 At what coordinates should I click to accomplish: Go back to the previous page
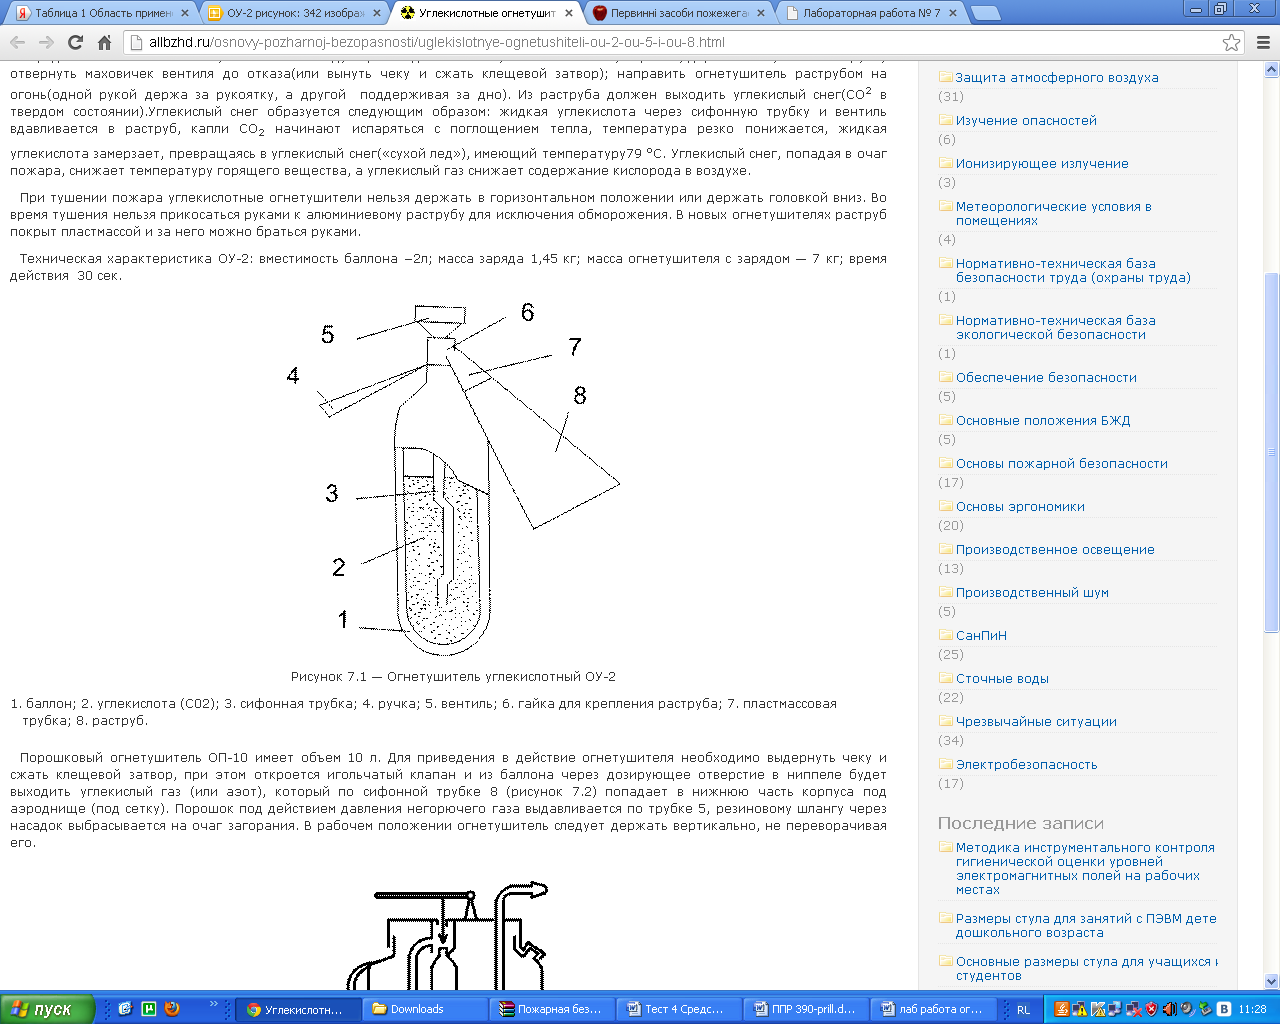coord(17,42)
